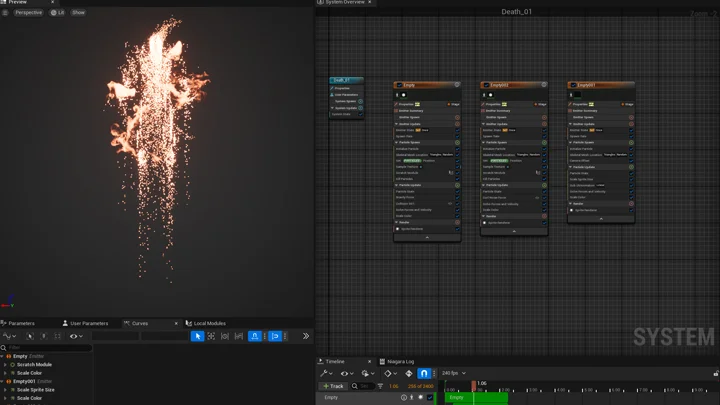Click the first curve value input field
The height and width of the screenshot is (405, 720).
tap(115, 336)
